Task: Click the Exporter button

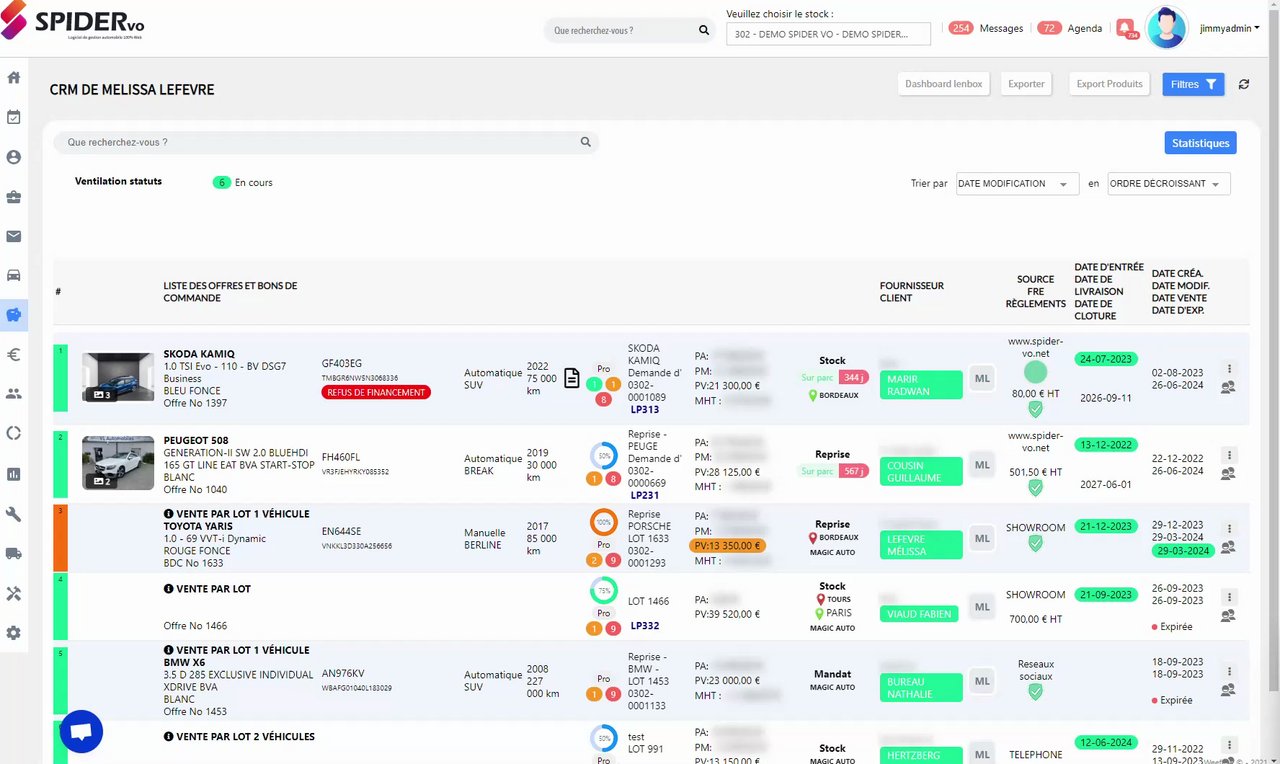Action: (x=1026, y=84)
